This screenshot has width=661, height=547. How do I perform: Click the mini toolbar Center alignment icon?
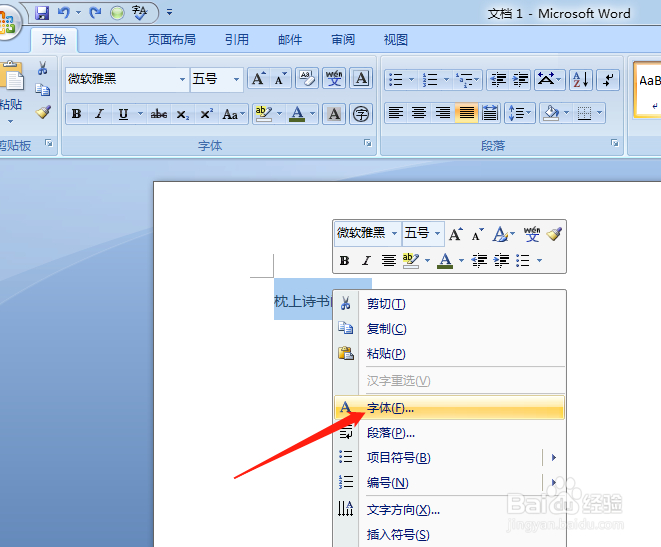point(388,260)
